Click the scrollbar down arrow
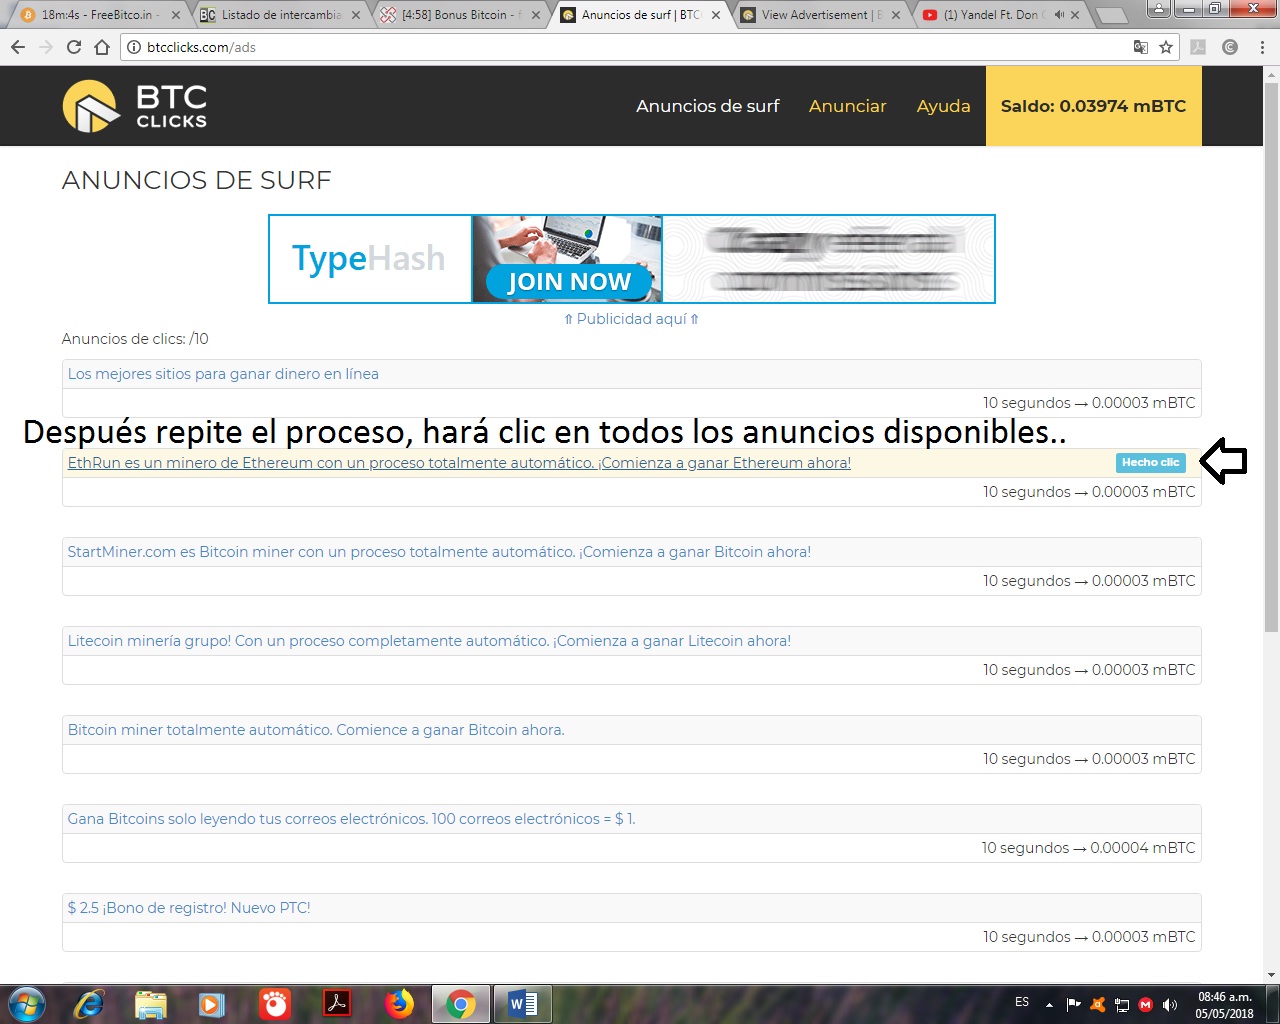The image size is (1280, 1024). [1272, 975]
